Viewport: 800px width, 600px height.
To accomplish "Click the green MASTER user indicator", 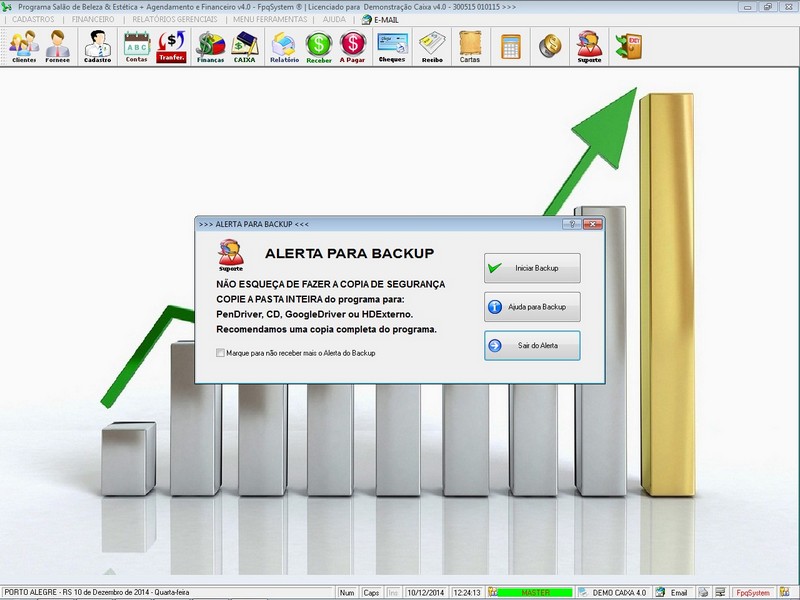I will tap(535, 592).
